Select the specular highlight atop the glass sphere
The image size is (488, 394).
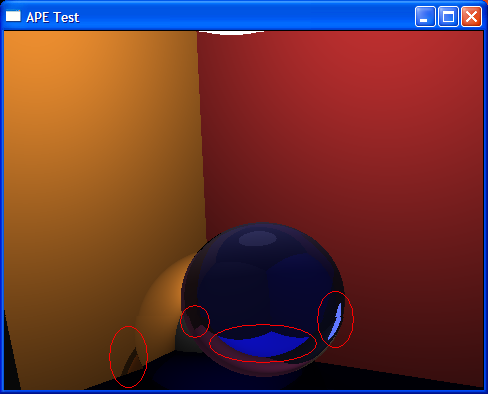[258, 239]
